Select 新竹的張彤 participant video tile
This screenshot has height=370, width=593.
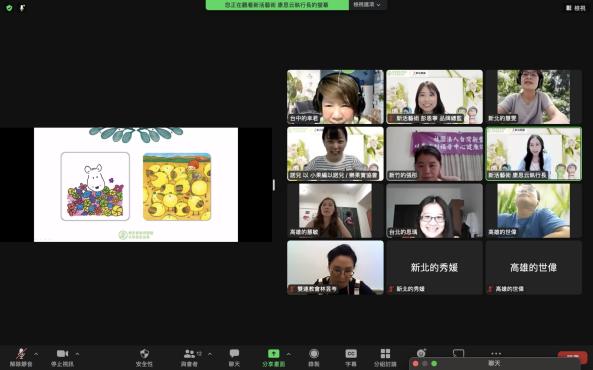point(435,154)
